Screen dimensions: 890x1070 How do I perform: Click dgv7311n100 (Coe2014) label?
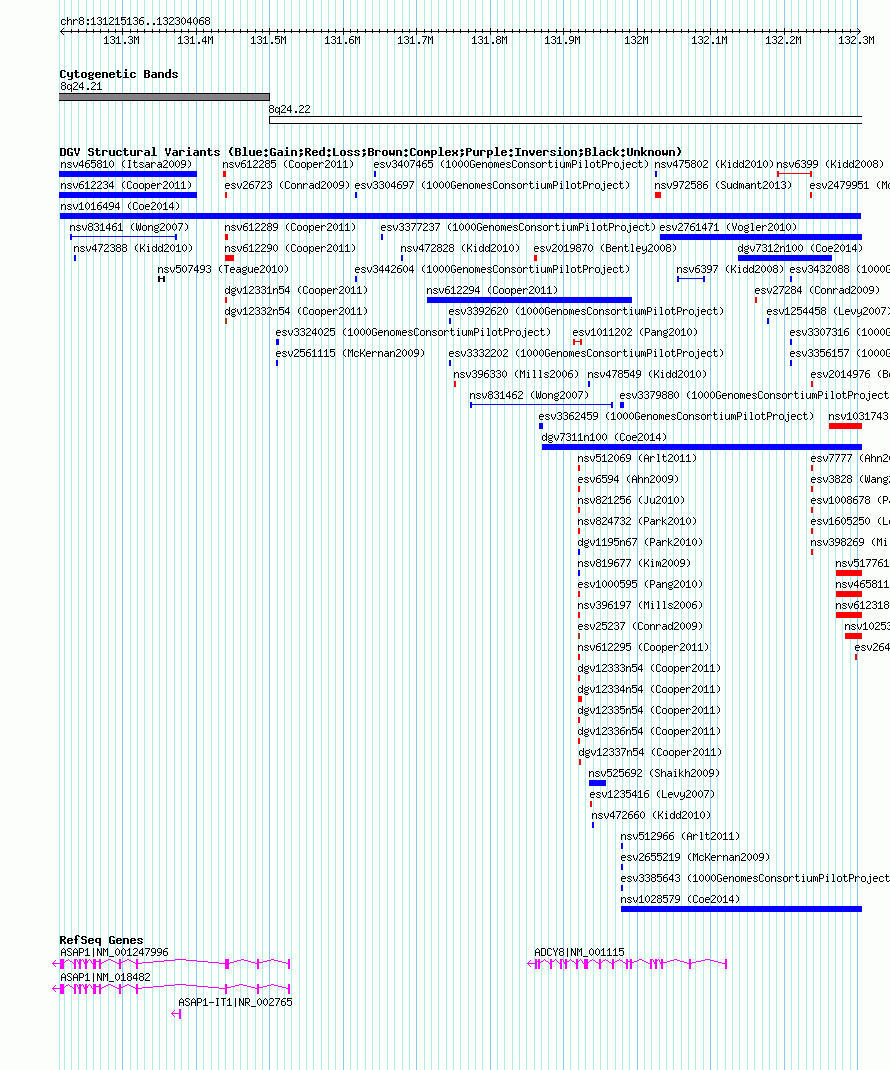[604, 437]
